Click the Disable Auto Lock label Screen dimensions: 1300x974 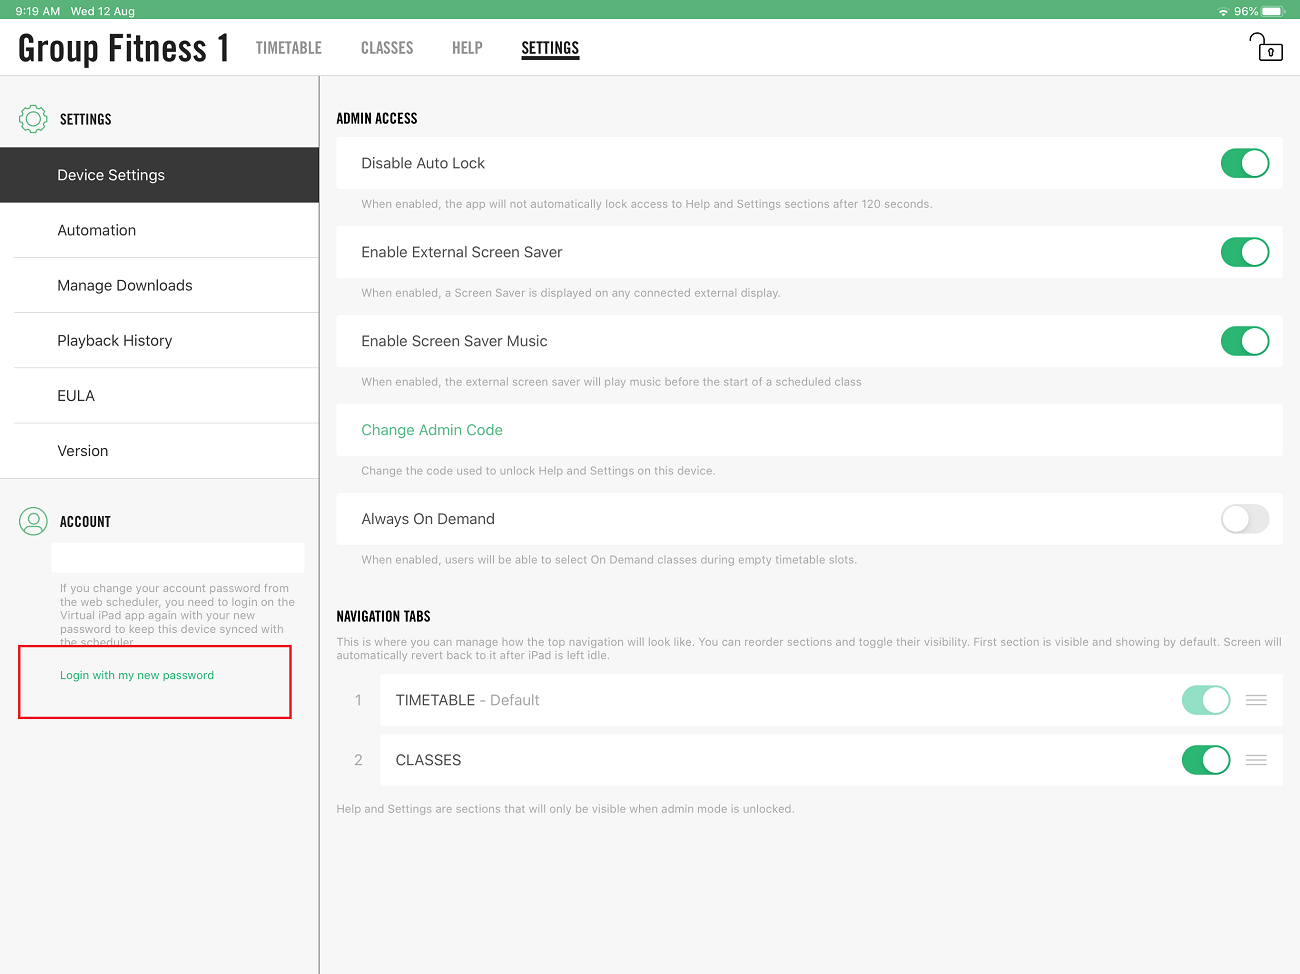tap(423, 163)
